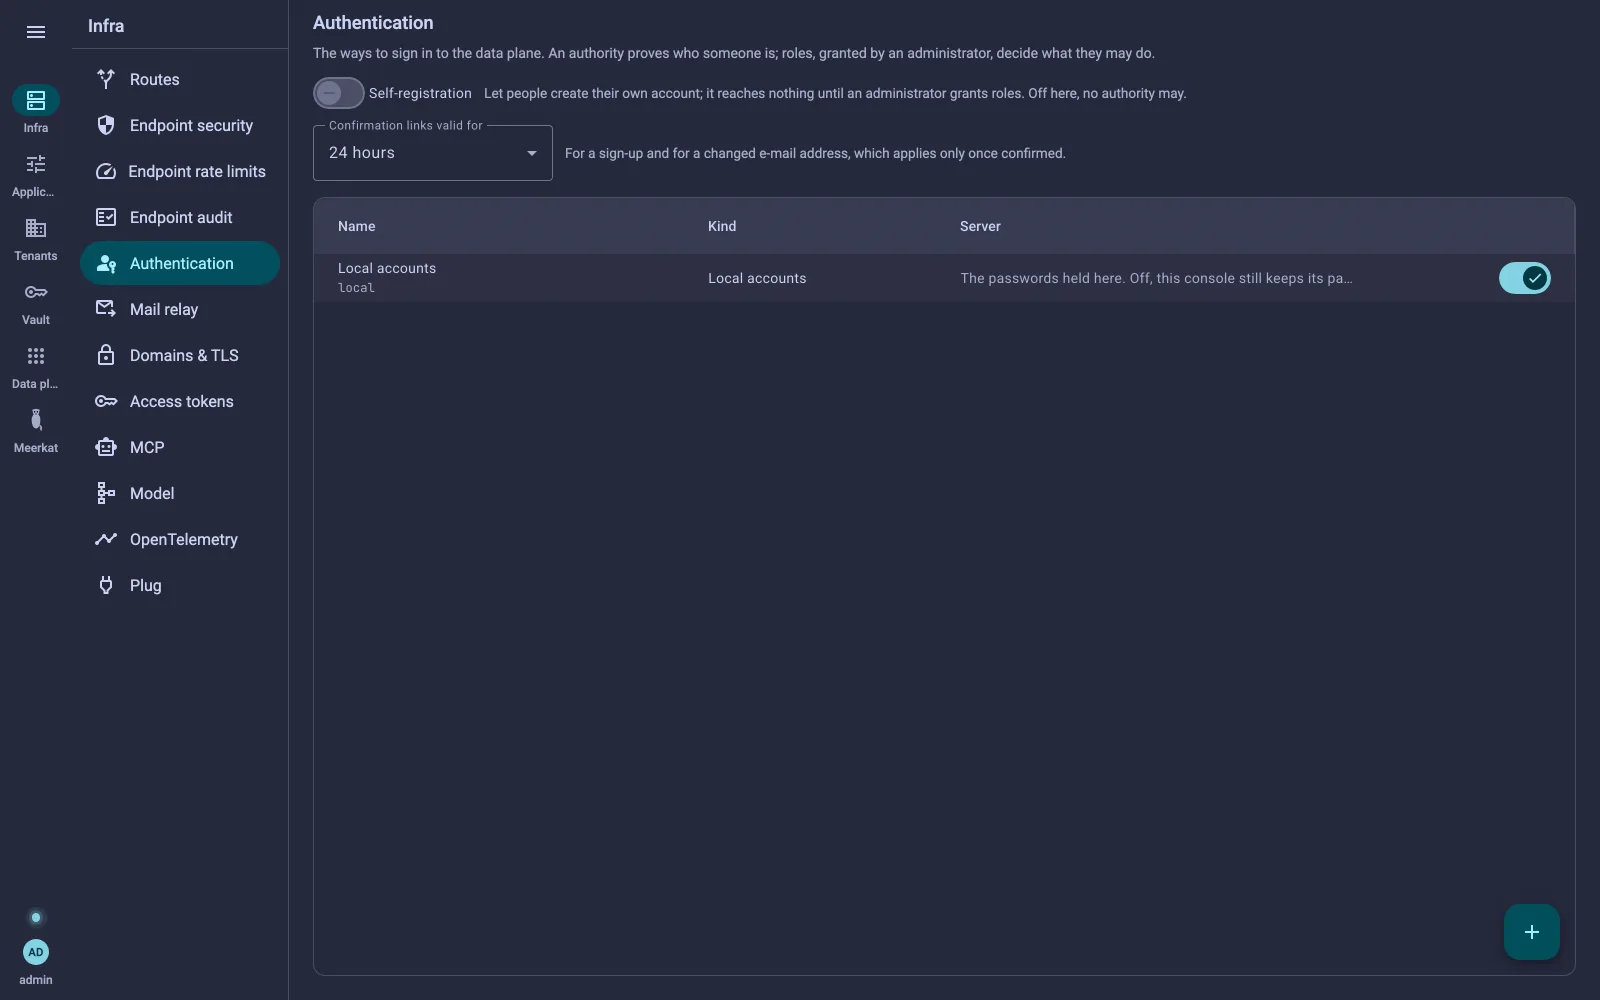The width and height of the screenshot is (1600, 1000).
Task: Click the Endpoint audit checklist icon
Action: pos(106,217)
